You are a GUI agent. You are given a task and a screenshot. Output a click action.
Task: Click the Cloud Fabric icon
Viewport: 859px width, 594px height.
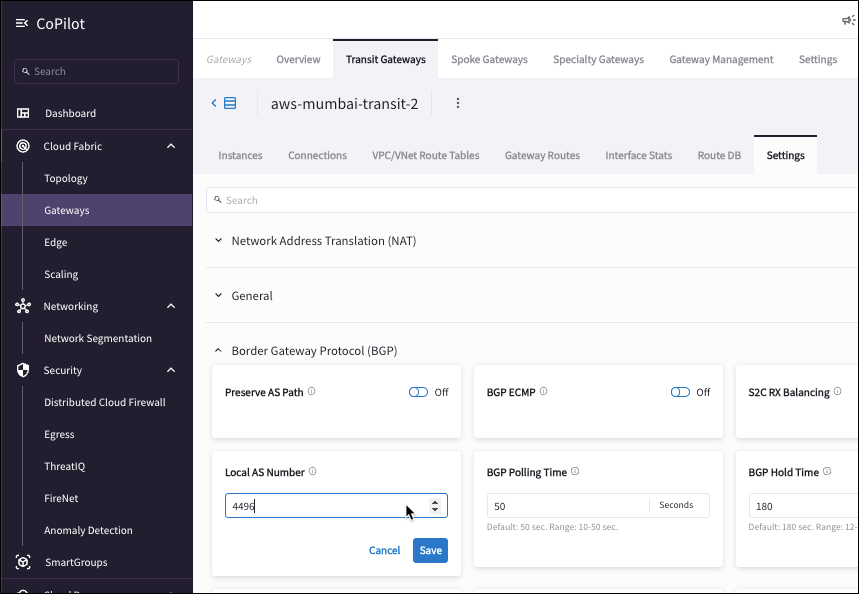click(23, 146)
